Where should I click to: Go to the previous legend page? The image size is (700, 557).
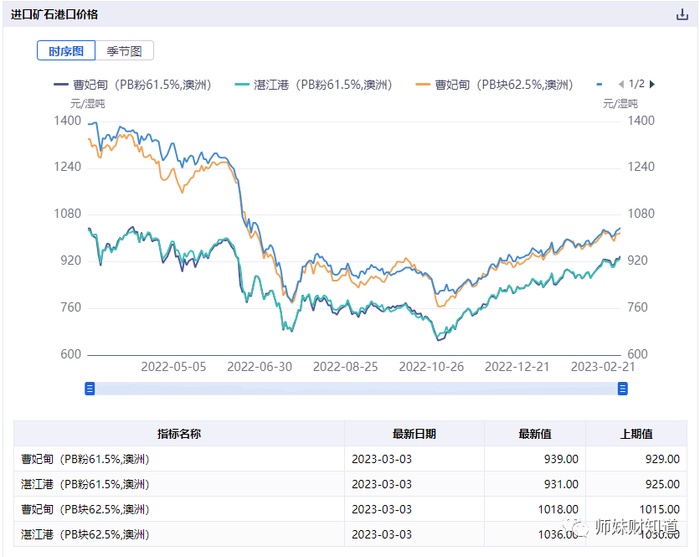tap(620, 84)
